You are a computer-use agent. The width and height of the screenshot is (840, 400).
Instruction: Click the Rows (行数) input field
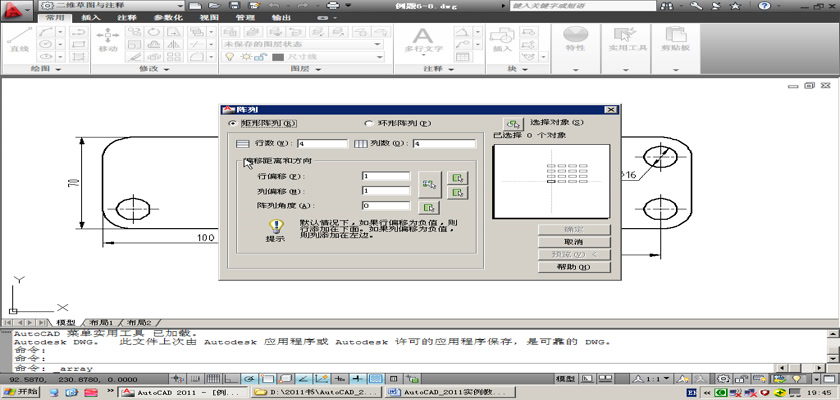(x=320, y=144)
